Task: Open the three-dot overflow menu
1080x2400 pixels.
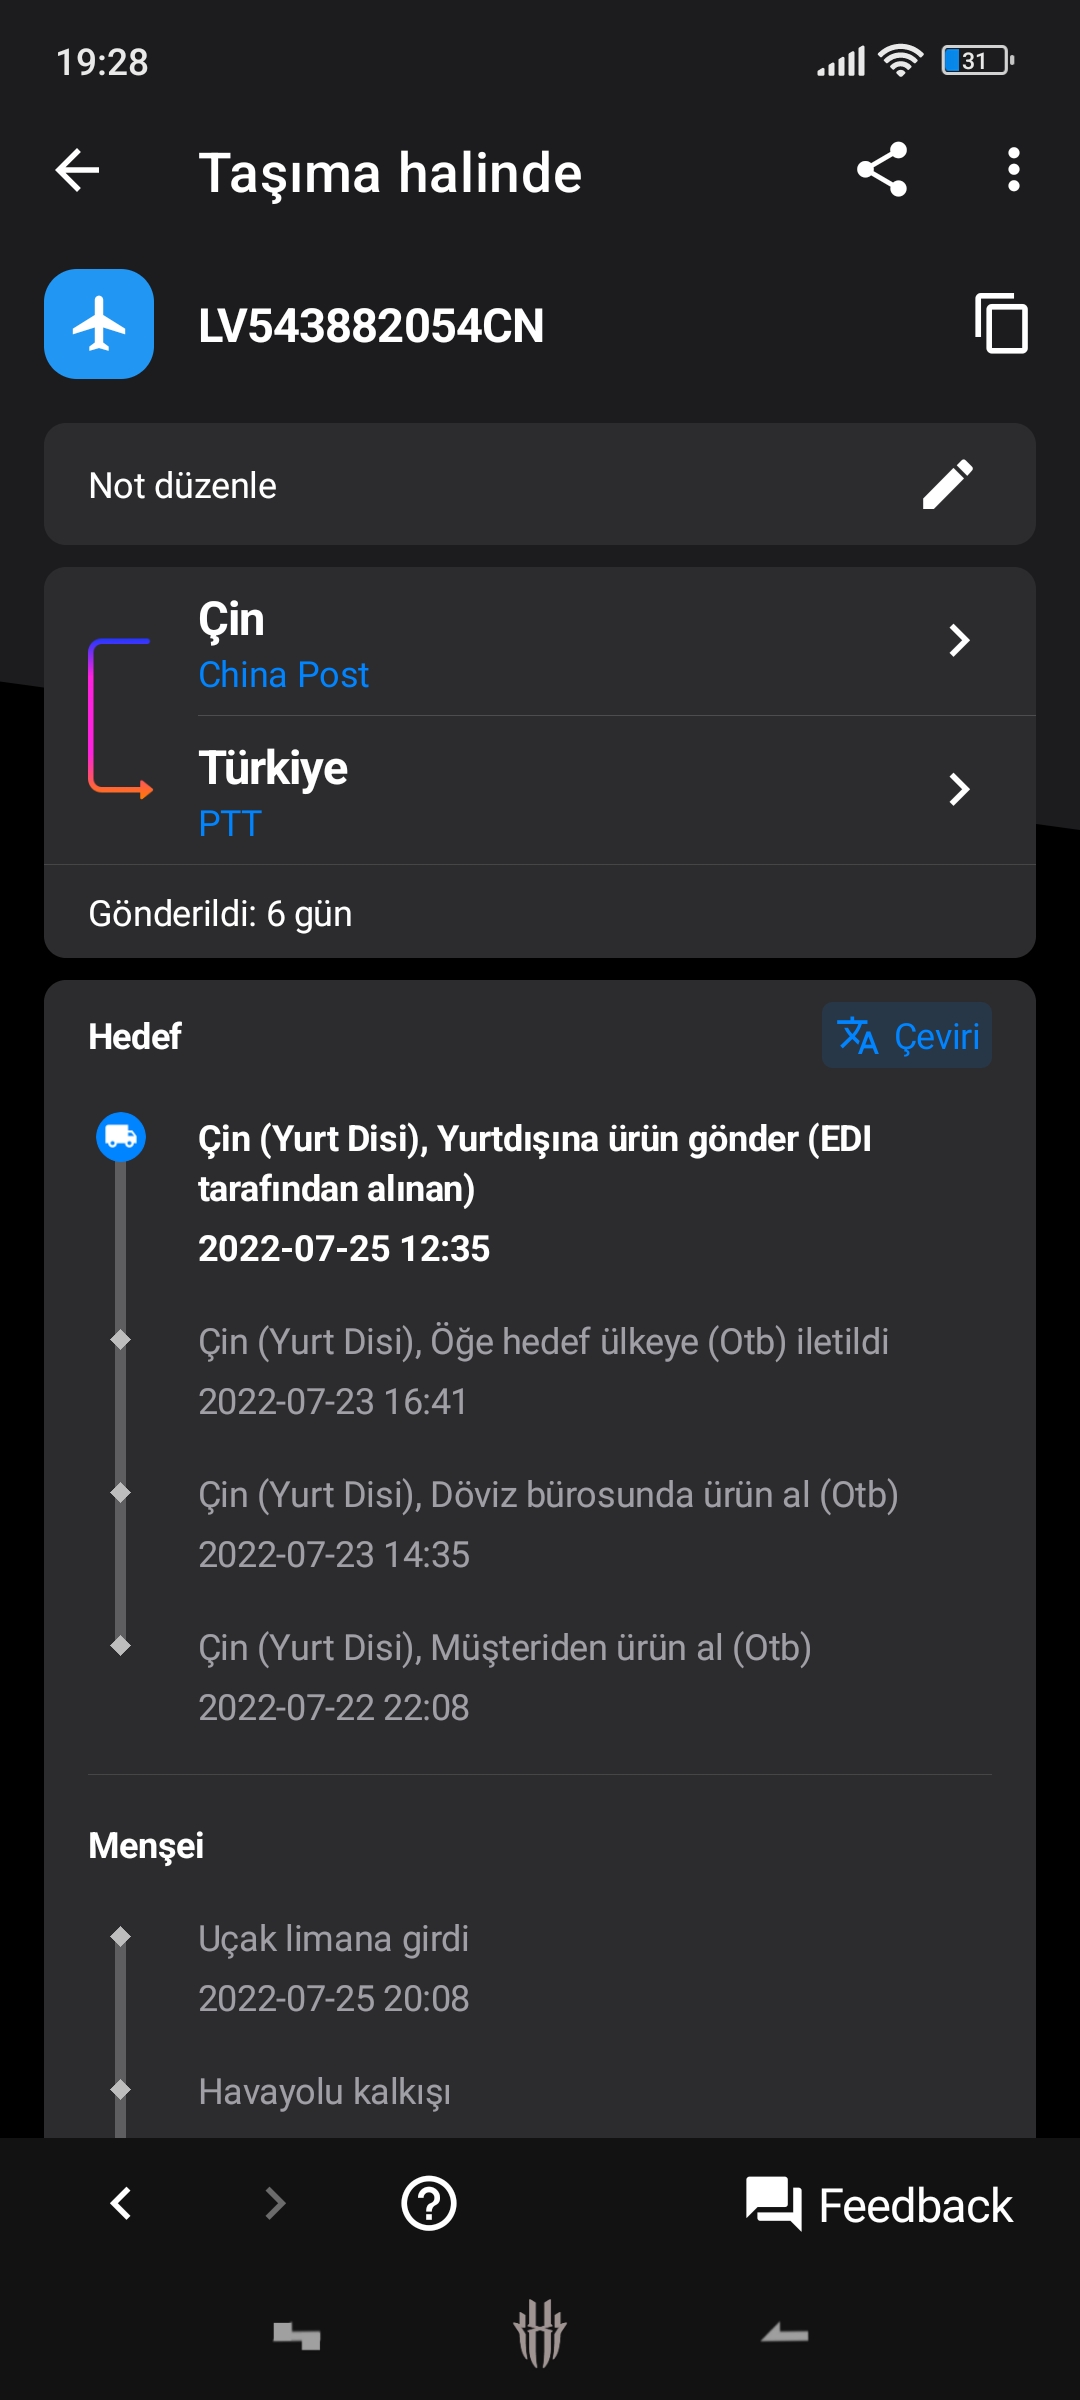Action: click(x=1013, y=170)
